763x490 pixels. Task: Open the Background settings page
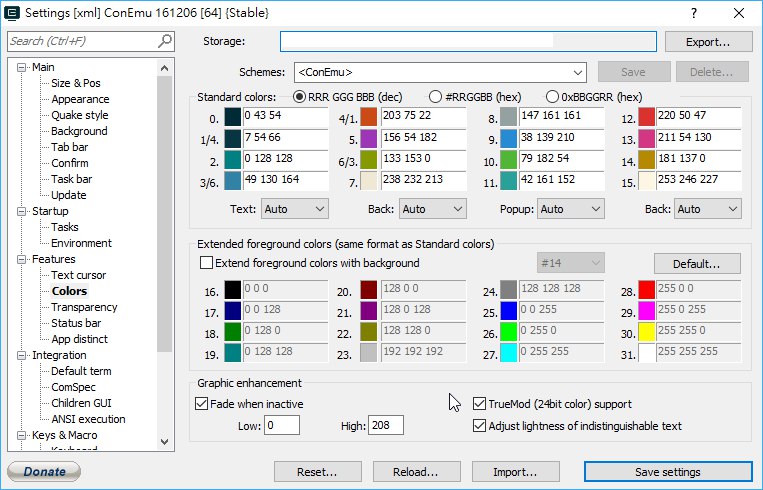coord(79,131)
